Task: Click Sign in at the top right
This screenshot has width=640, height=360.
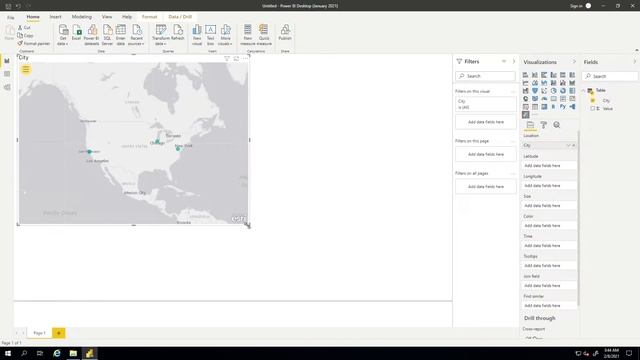Action: click(x=576, y=6)
